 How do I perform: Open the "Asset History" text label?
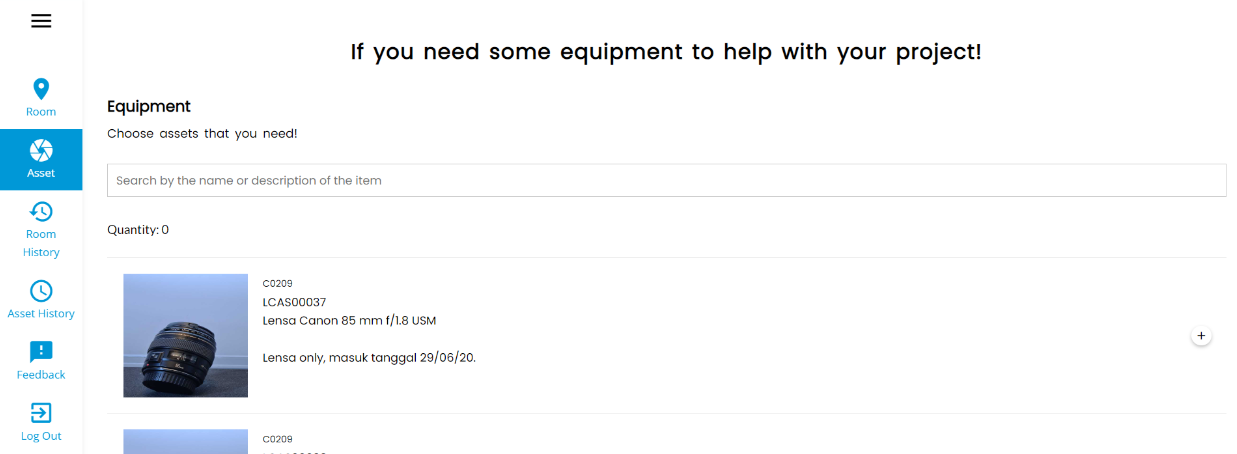point(41,314)
